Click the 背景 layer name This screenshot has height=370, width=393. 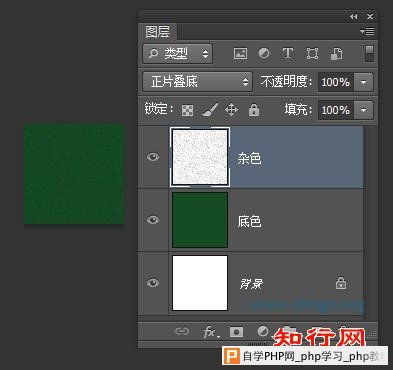251,284
